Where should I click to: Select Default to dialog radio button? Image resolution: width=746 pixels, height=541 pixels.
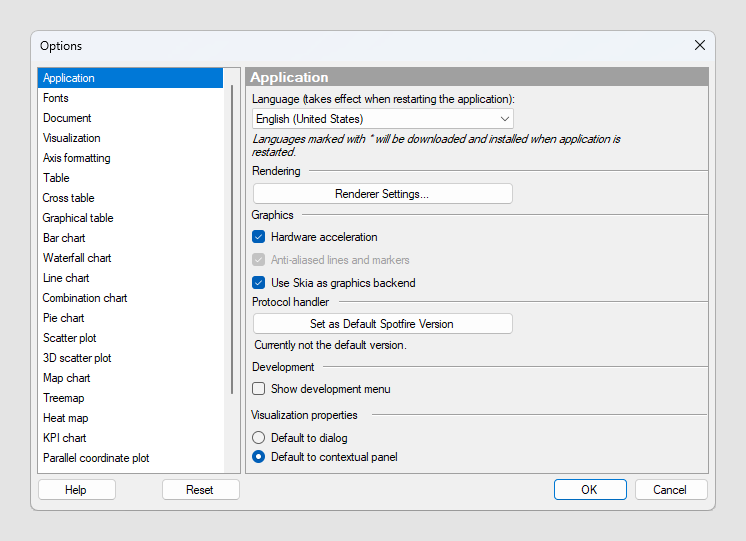click(x=259, y=438)
